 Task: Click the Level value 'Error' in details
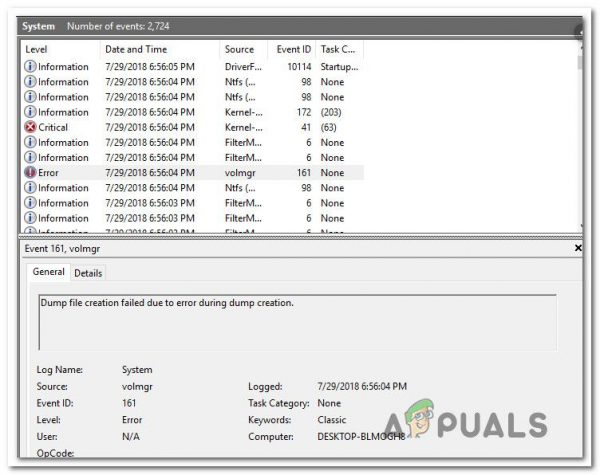click(x=132, y=420)
